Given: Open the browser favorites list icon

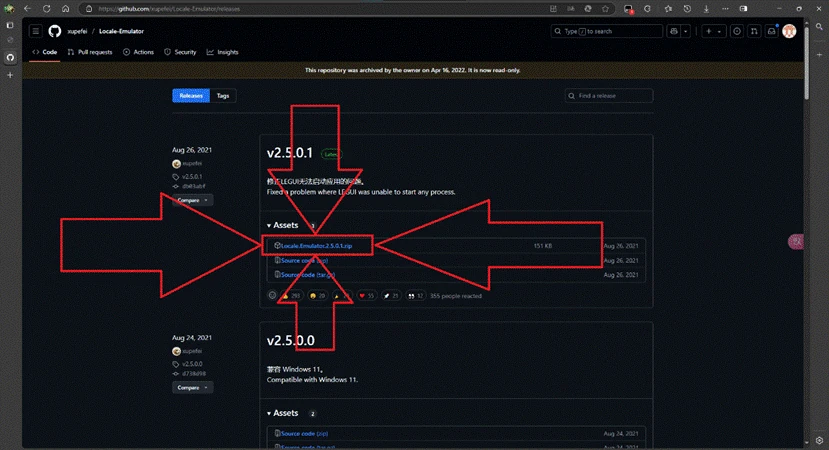Looking at the screenshot, I should coord(668,8).
